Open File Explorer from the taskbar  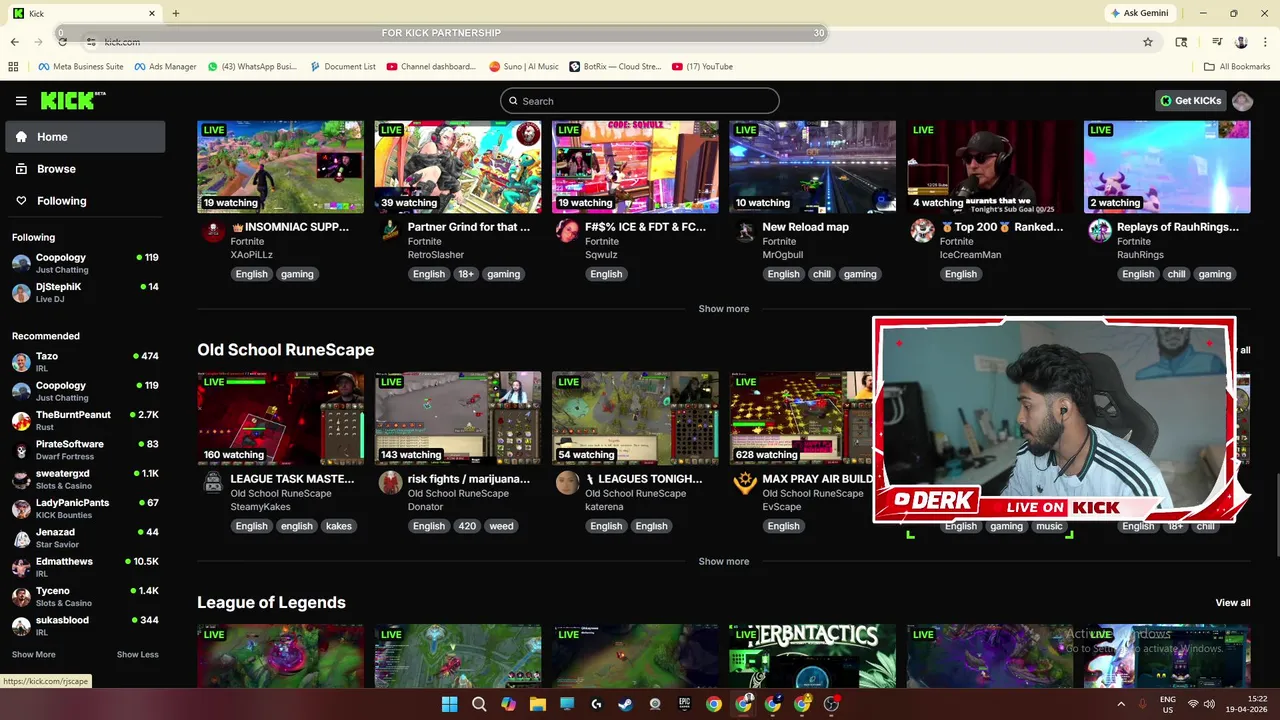coord(538,704)
